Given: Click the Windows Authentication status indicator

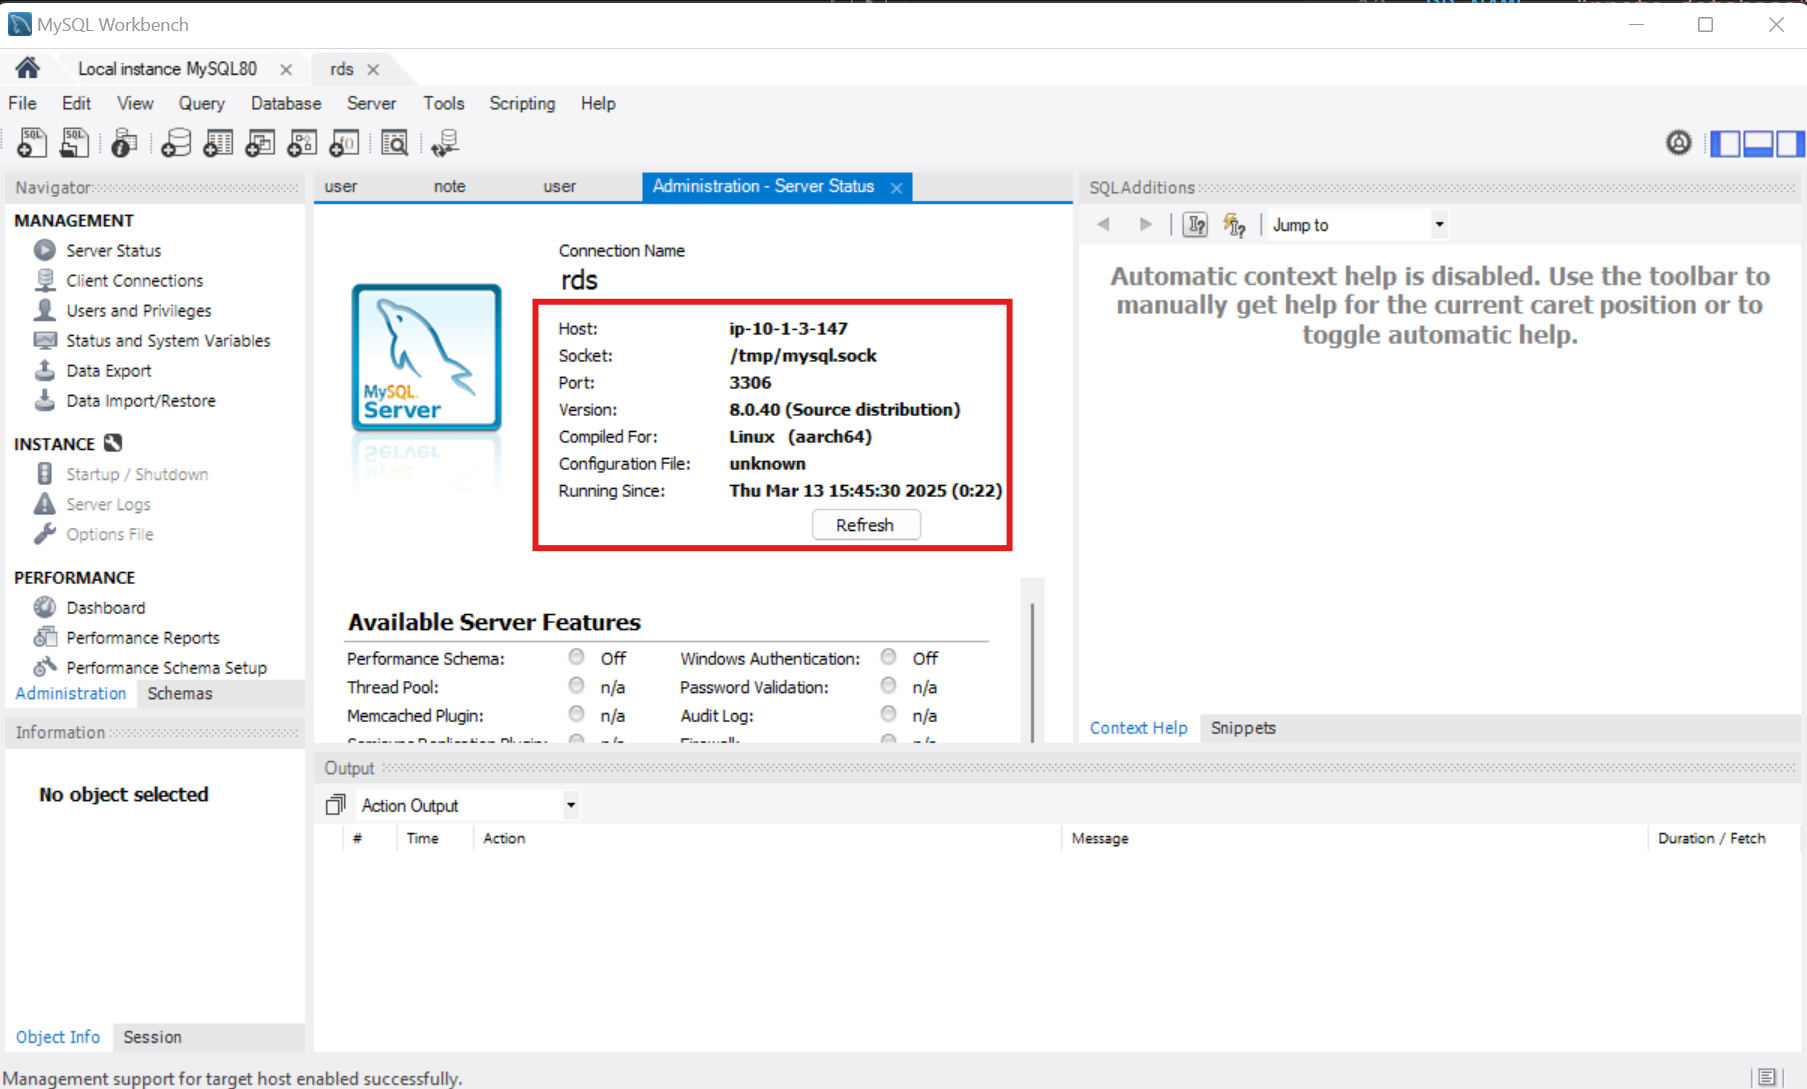Looking at the screenshot, I should click(889, 657).
